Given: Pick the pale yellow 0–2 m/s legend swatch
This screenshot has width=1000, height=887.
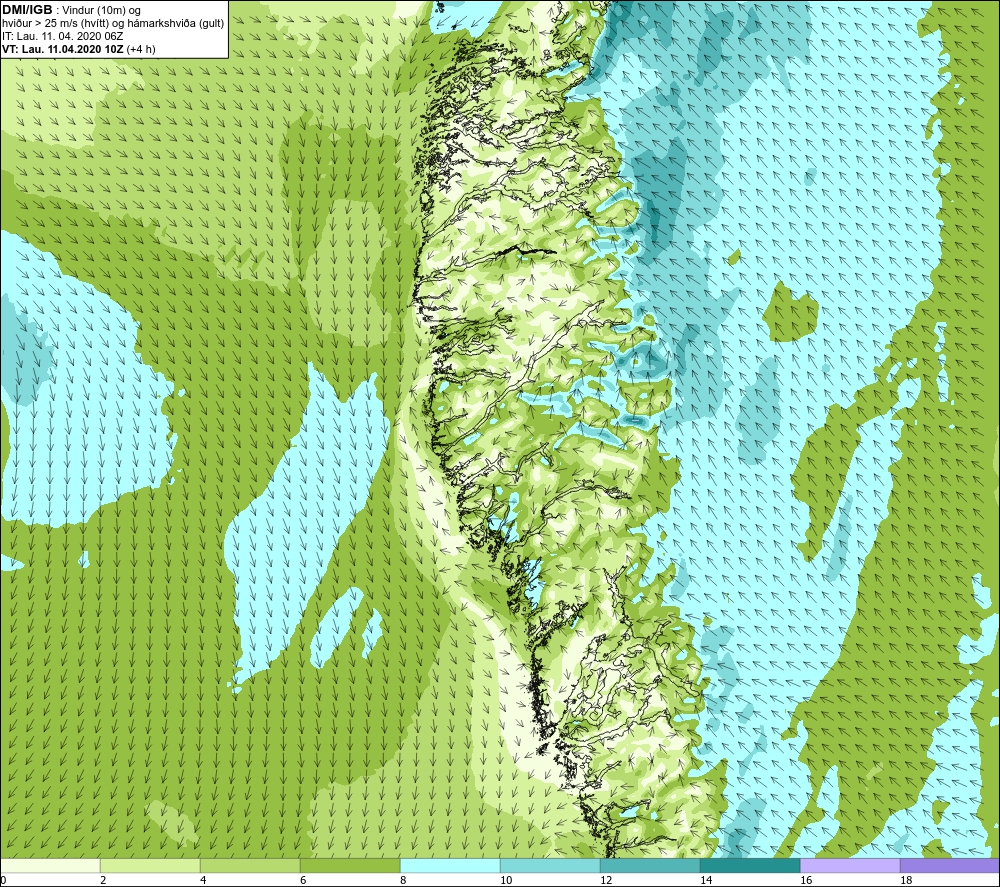Looking at the screenshot, I should pos(50,865).
